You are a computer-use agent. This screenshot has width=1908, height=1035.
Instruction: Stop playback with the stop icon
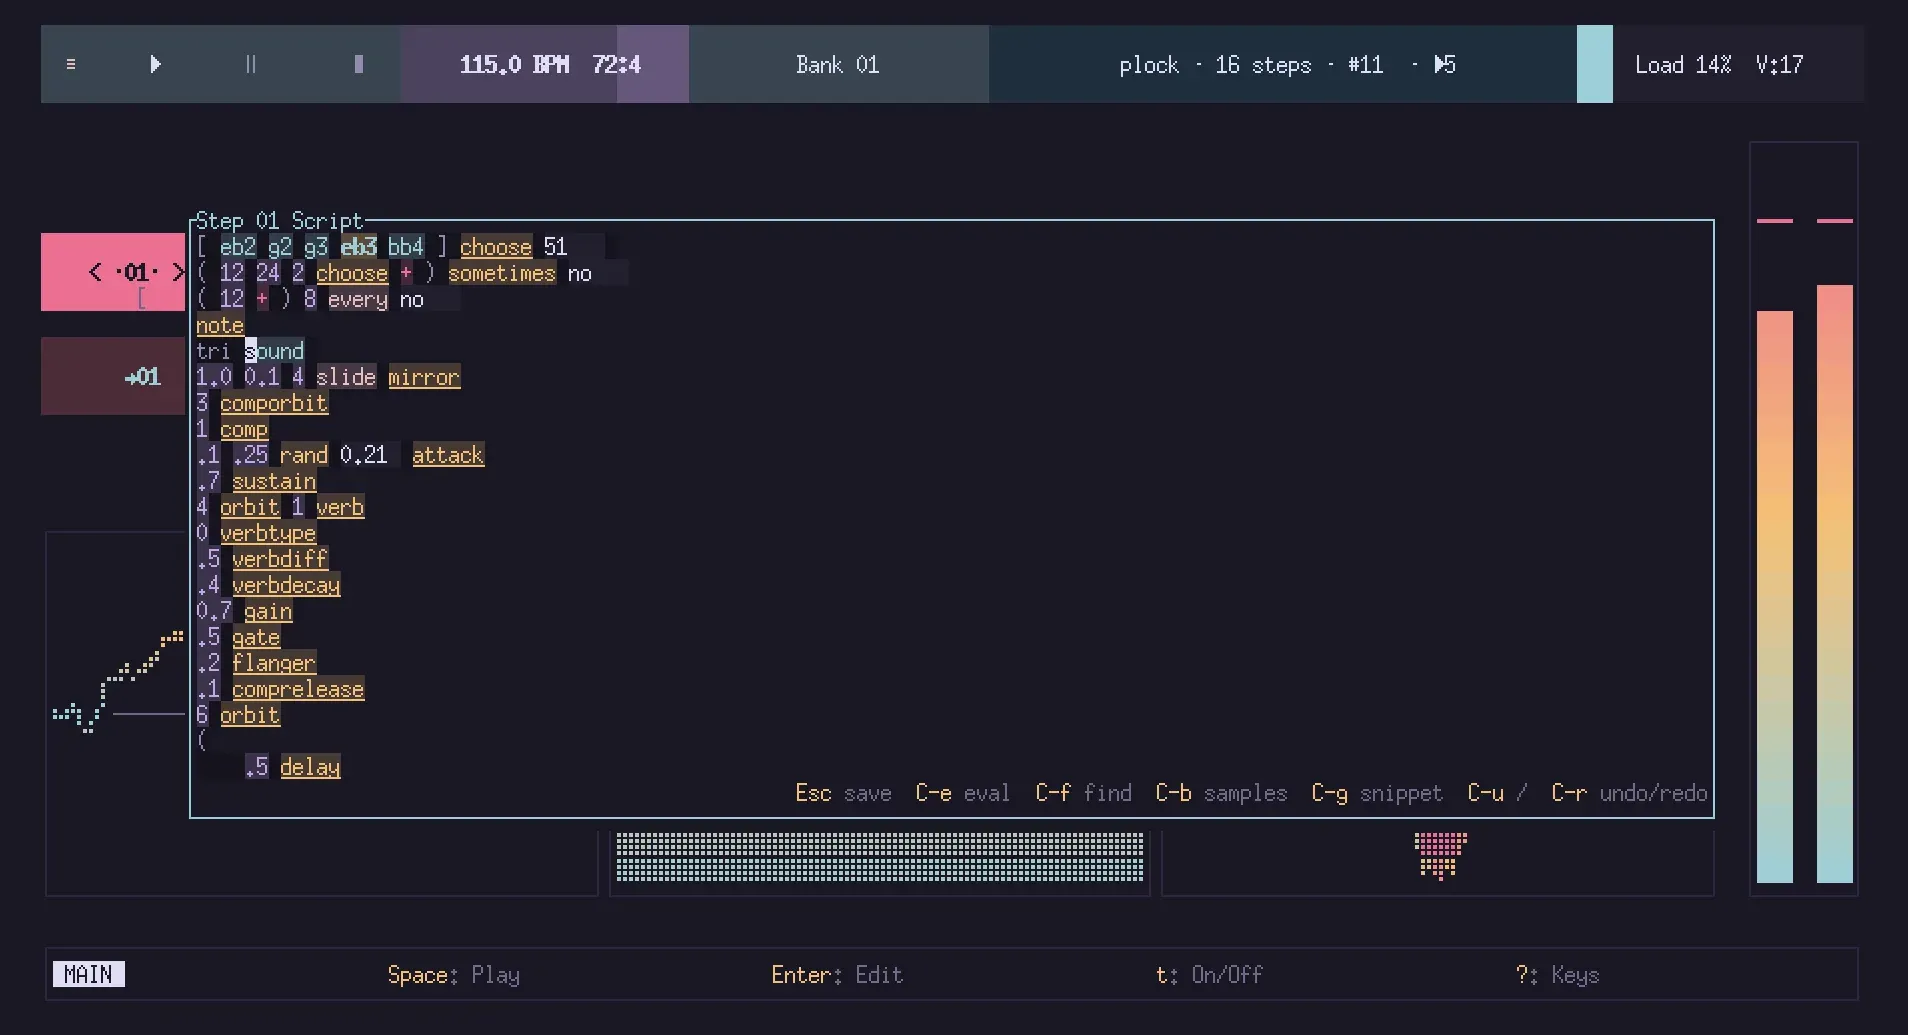[x=359, y=64]
